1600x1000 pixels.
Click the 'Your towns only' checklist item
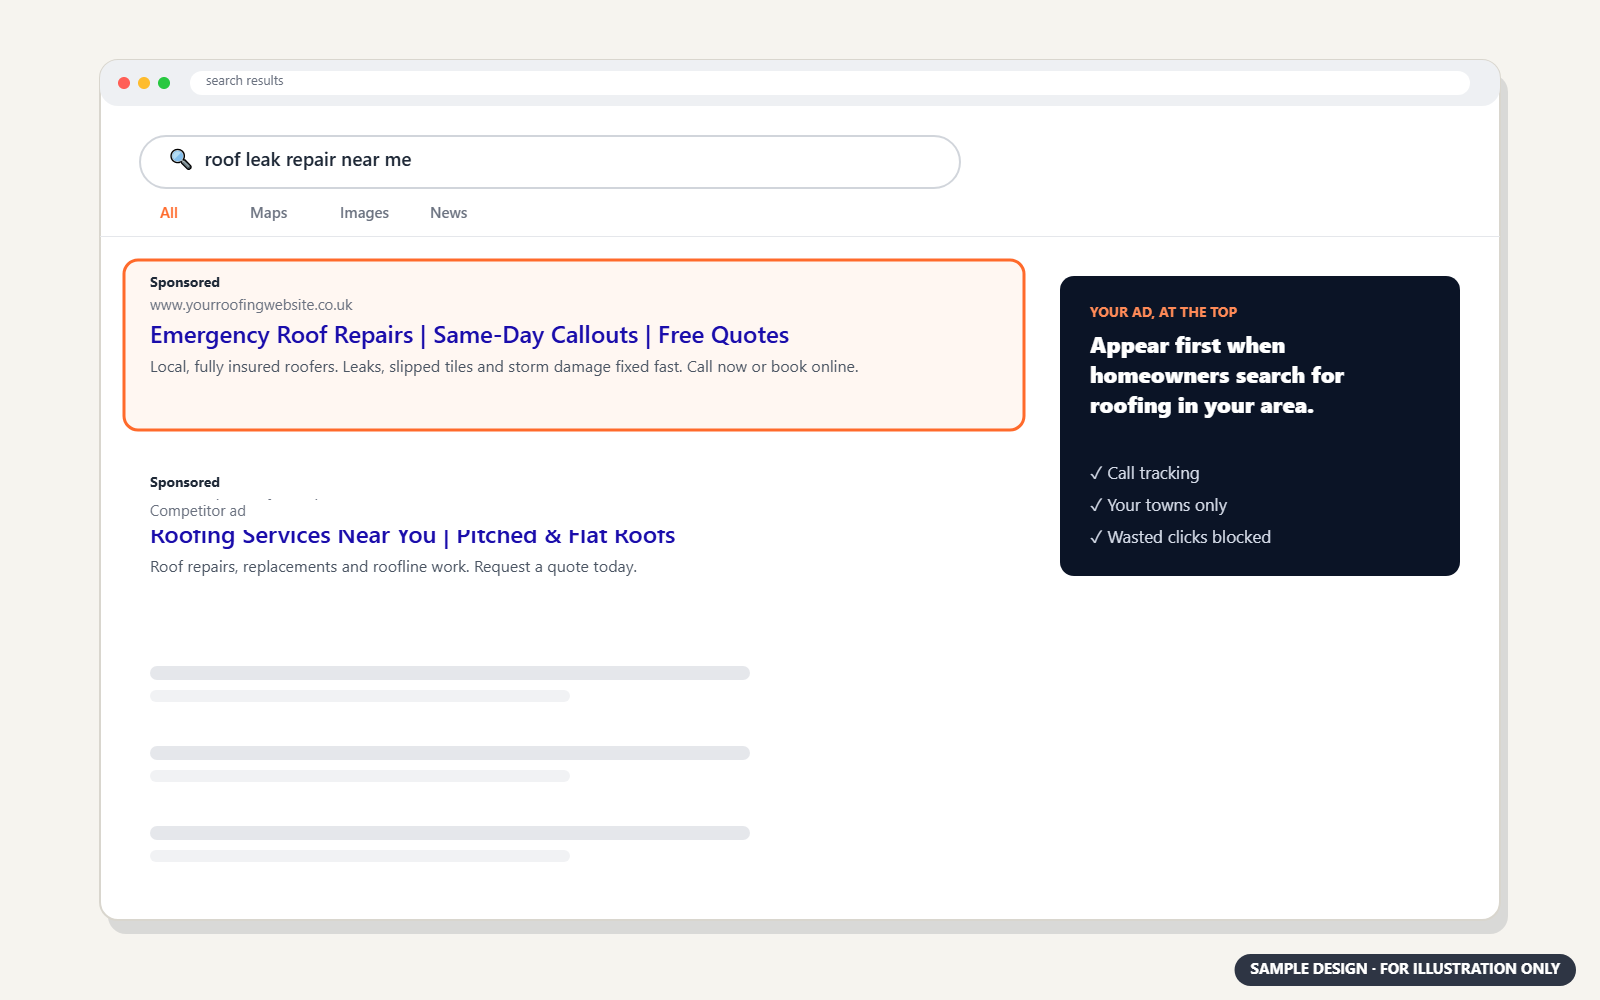pos(1159,505)
